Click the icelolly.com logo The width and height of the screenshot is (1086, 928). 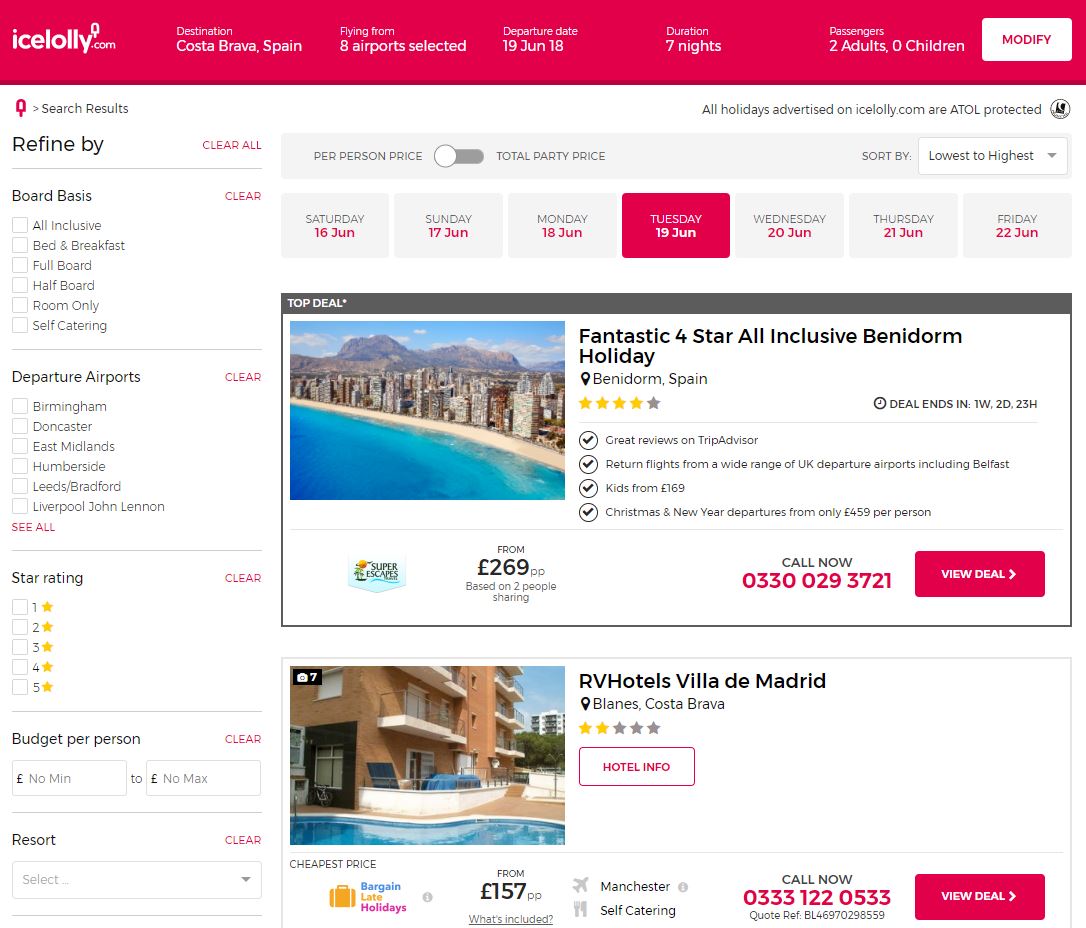click(x=64, y=39)
